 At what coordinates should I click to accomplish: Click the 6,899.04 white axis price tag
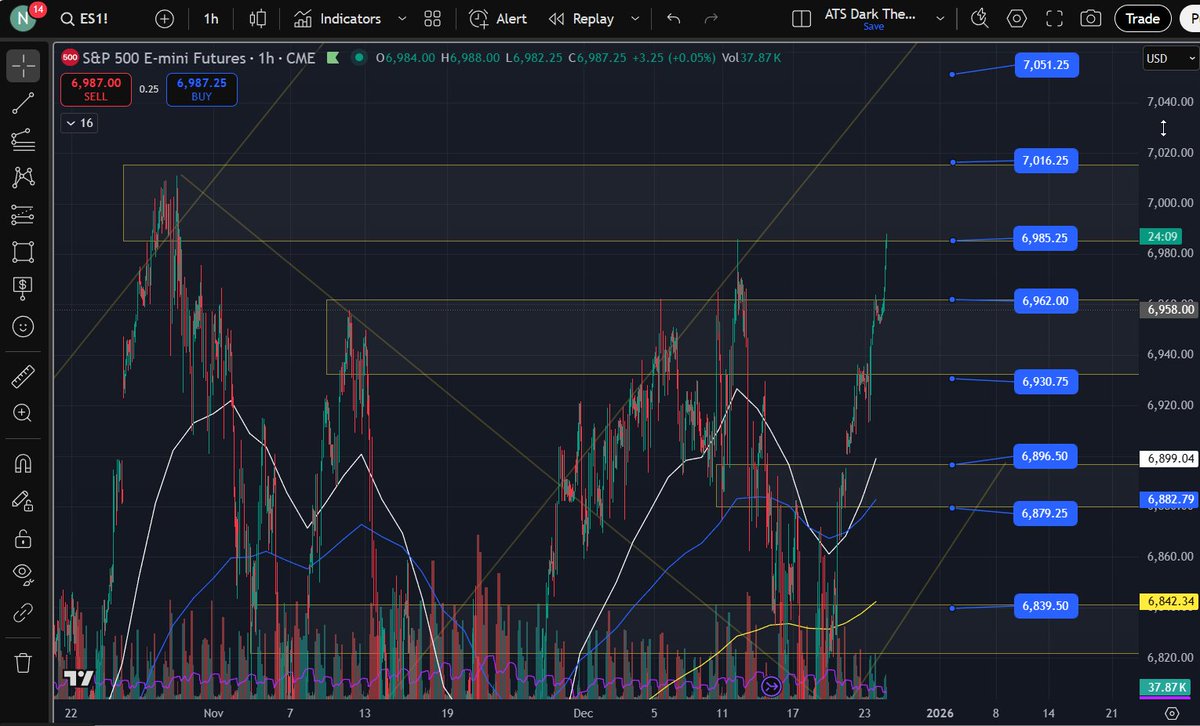click(1168, 459)
